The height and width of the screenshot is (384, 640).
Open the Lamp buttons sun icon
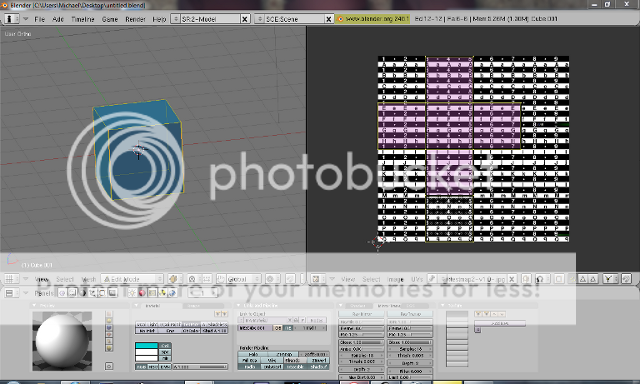coord(132,293)
